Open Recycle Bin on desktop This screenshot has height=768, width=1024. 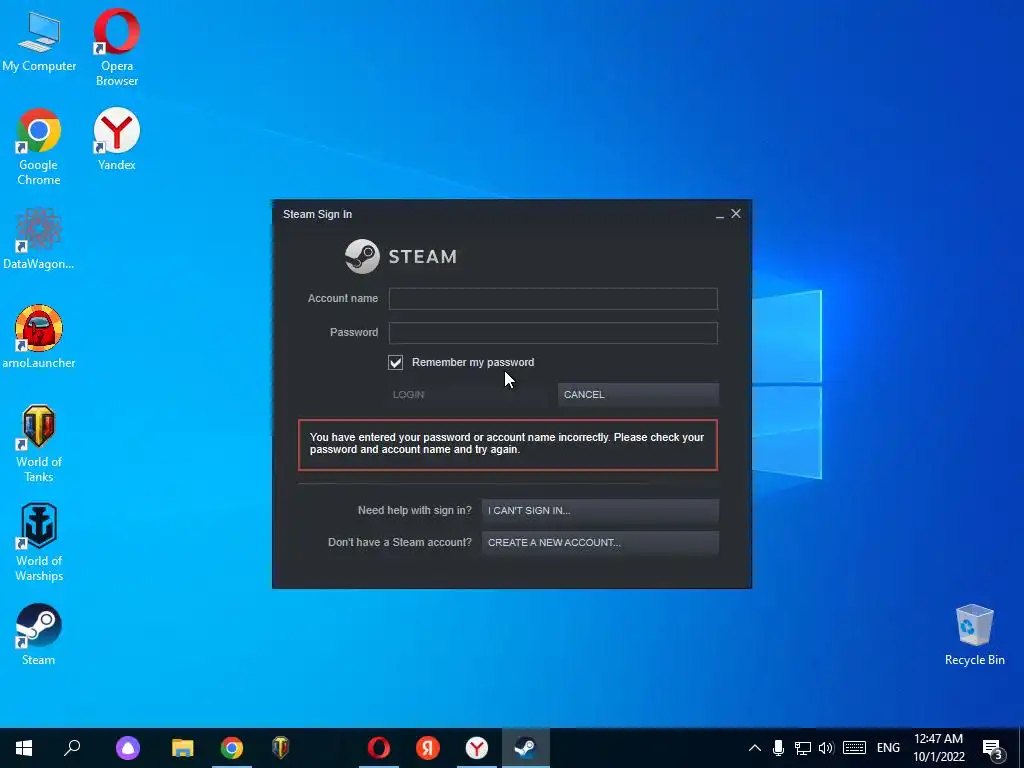tap(974, 634)
